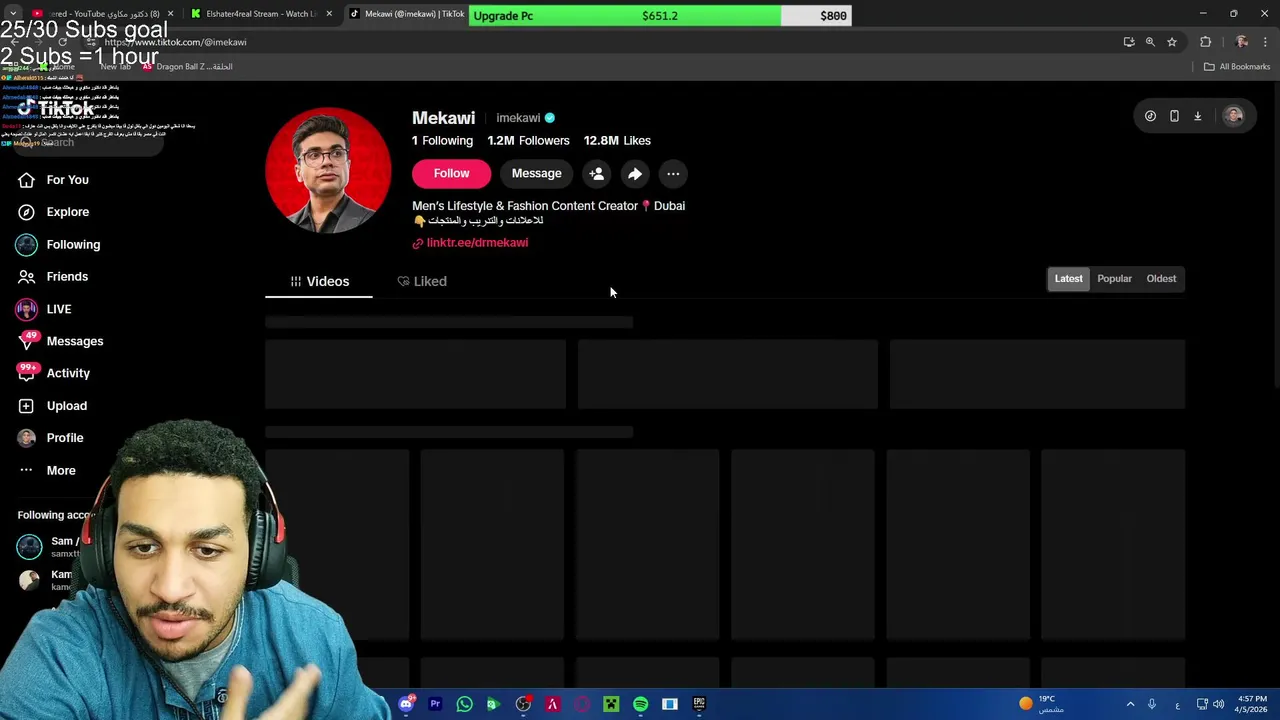1280x720 pixels.
Task: Open the TikTok account avatar menu
Action: coord(1233,116)
